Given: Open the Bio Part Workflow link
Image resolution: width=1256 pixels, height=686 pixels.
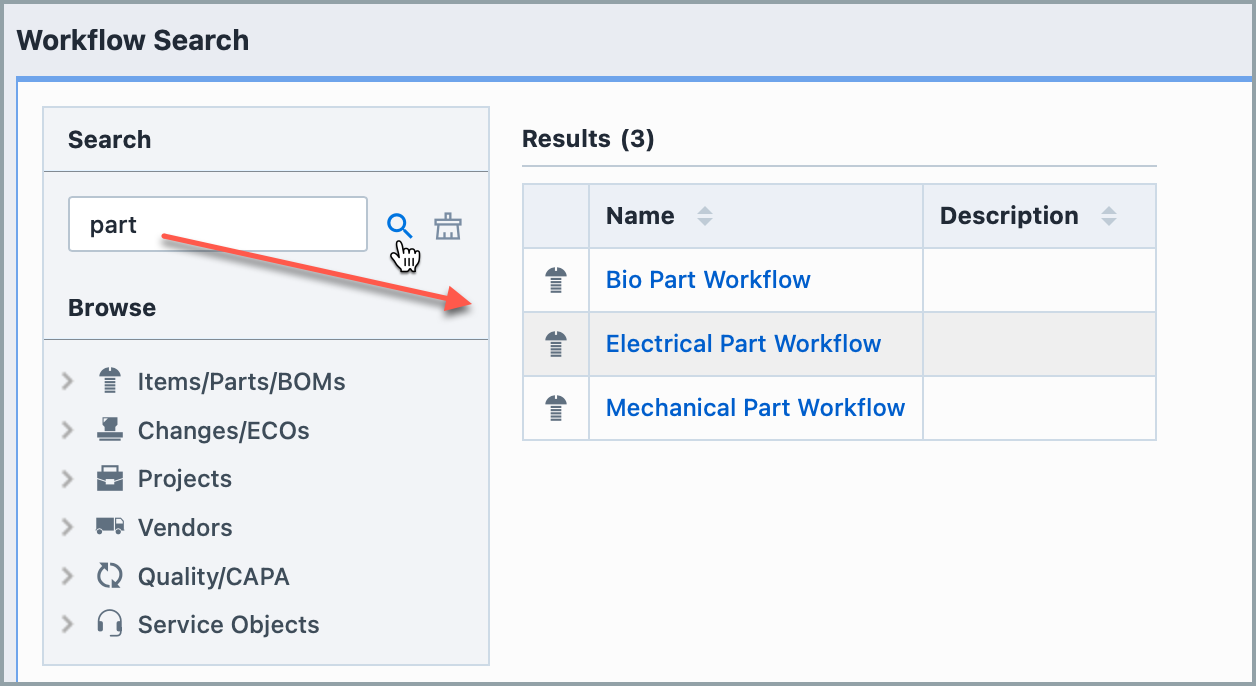Looking at the screenshot, I should tap(707, 279).
